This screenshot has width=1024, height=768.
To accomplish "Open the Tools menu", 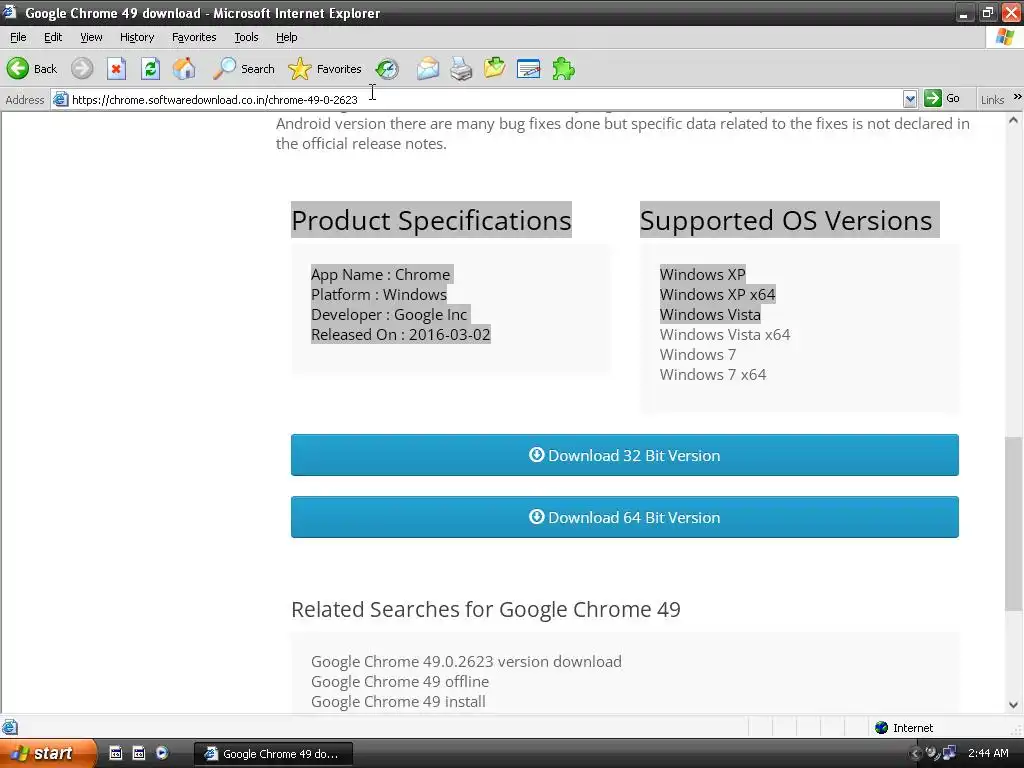I will pos(246,37).
